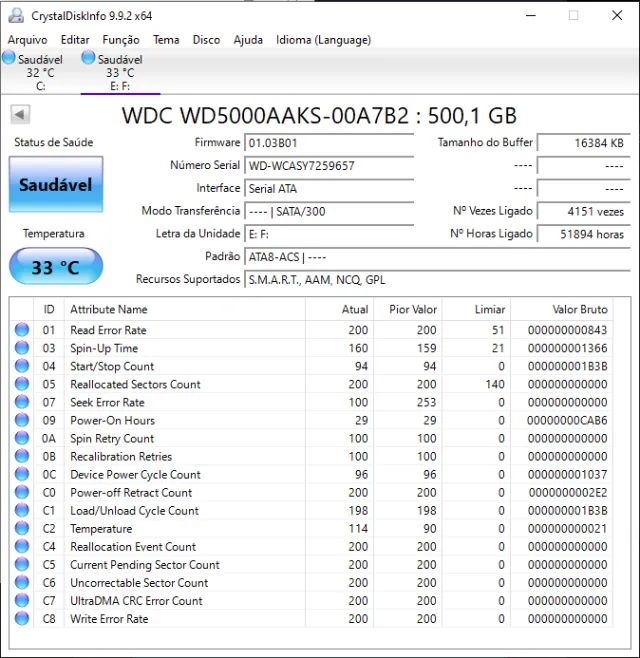
Task: Open the Função menu
Action: [121, 40]
